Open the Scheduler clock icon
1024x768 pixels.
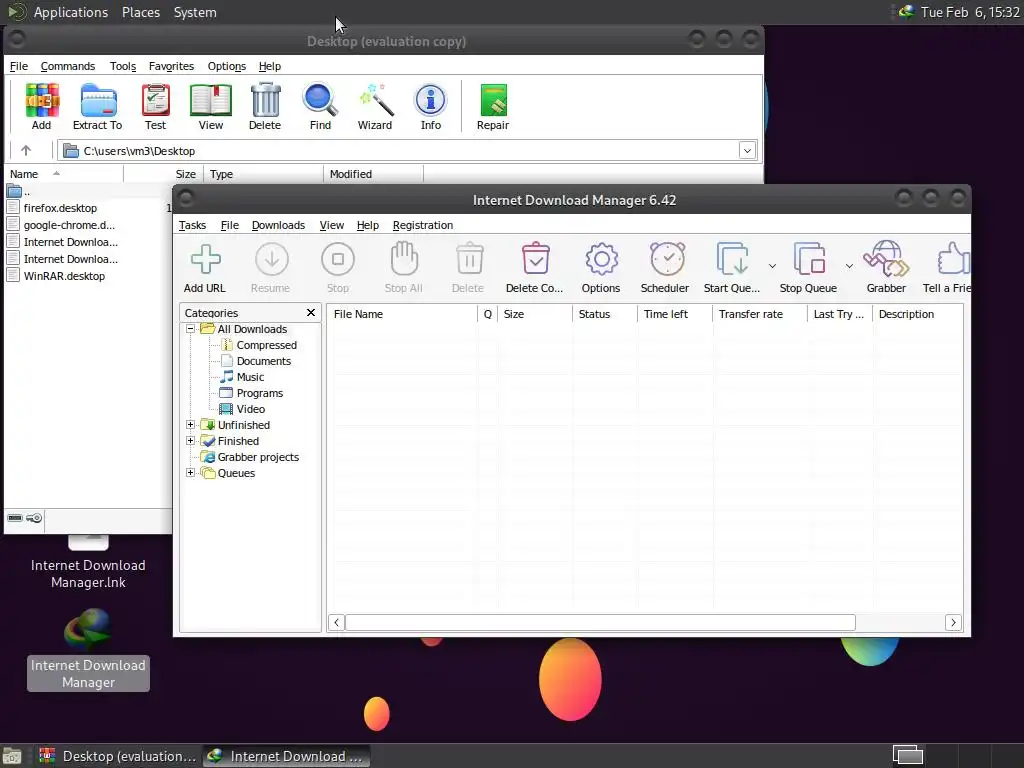tap(667, 260)
